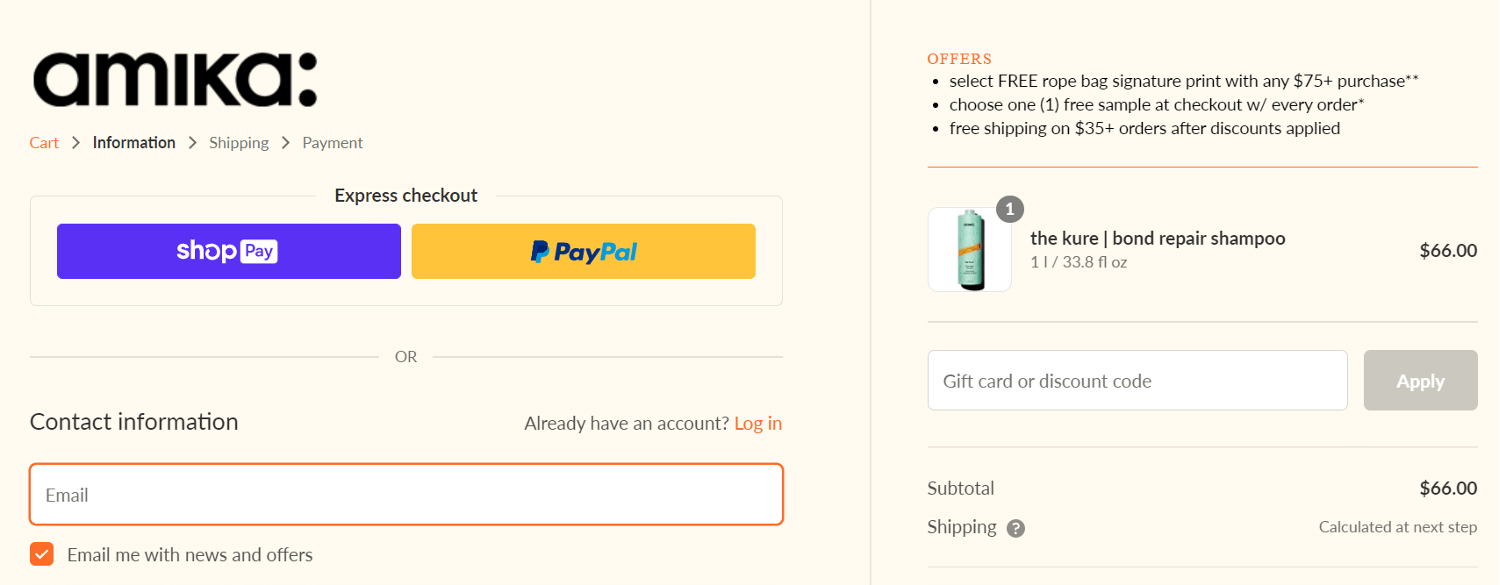Click the Express checkout heading
The height and width of the screenshot is (585, 1500).
point(406,195)
